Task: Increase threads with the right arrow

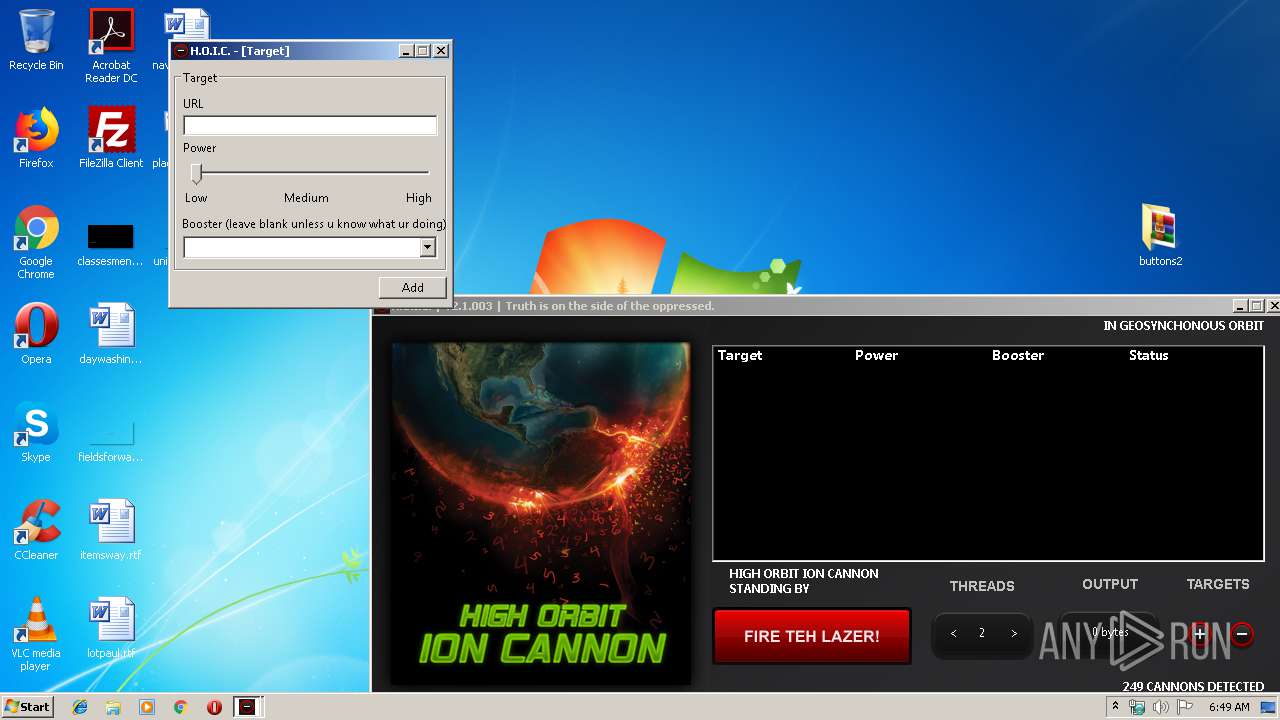Action: point(1014,633)
